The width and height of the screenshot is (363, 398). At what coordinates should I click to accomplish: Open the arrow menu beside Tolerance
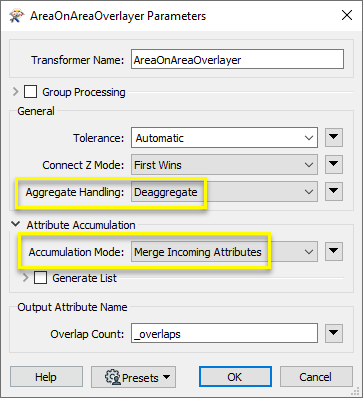(334, 137)
